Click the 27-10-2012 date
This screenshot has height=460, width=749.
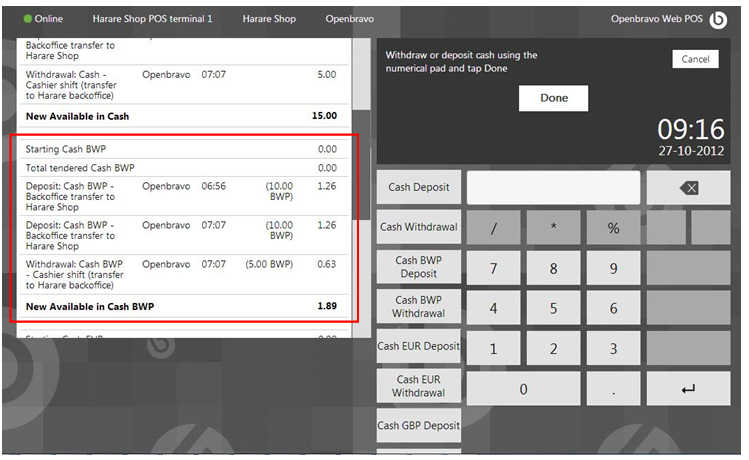[691, 151]
